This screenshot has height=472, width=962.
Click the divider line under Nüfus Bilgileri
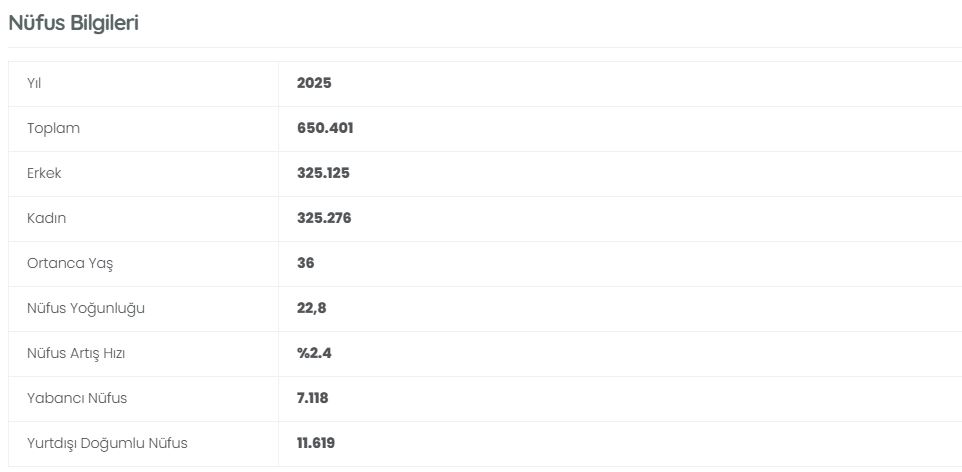point(480,47)
